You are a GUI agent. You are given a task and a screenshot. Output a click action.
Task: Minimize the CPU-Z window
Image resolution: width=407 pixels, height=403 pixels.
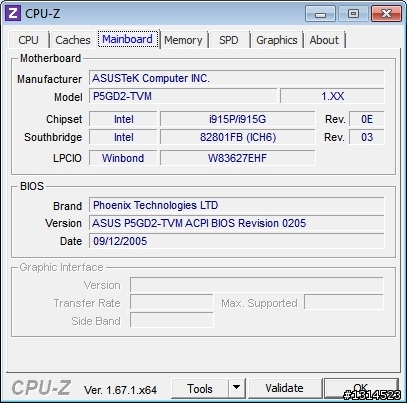click(320, 14)
